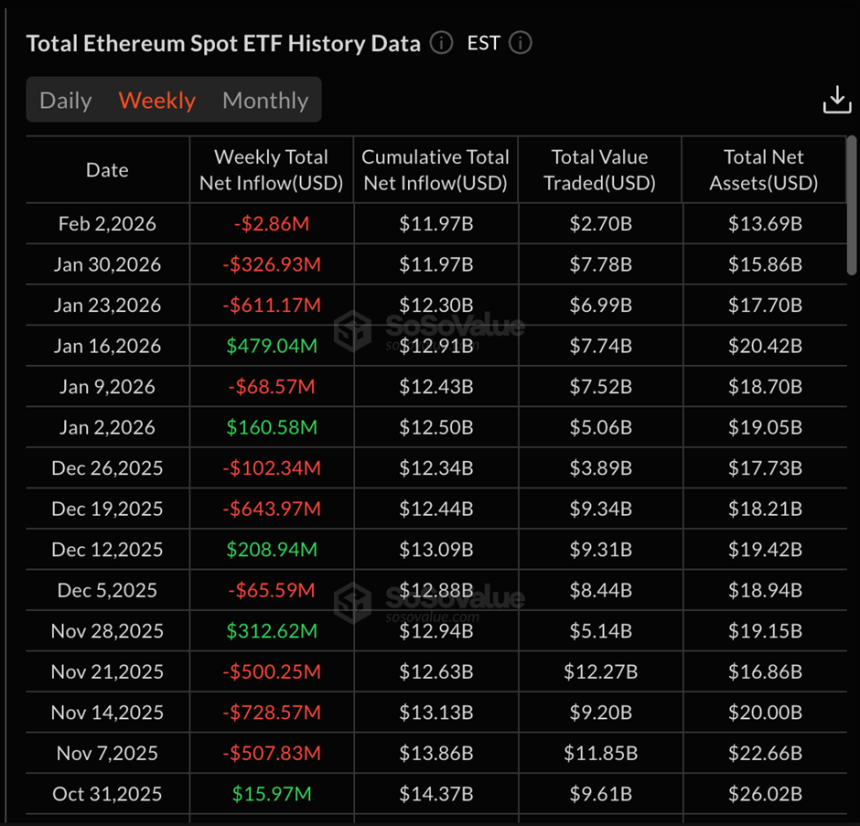Click the Date column header
Viewport: 860px width, 826px height.
coord(107,170)
